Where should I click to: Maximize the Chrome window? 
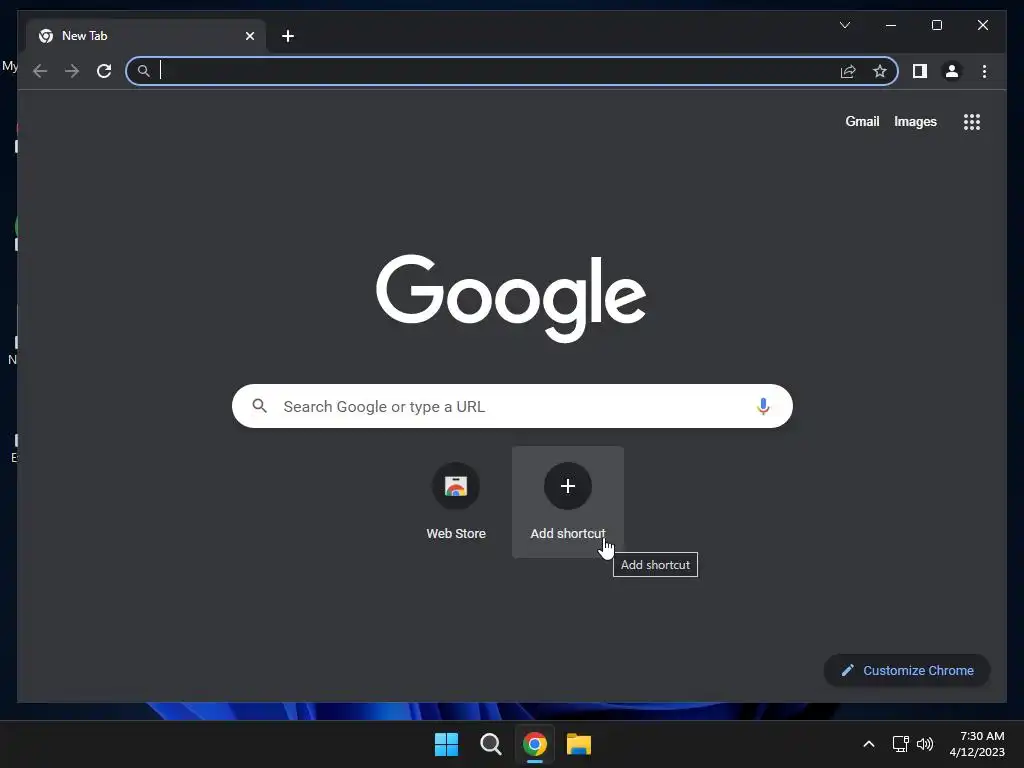(x=936, y=25)
